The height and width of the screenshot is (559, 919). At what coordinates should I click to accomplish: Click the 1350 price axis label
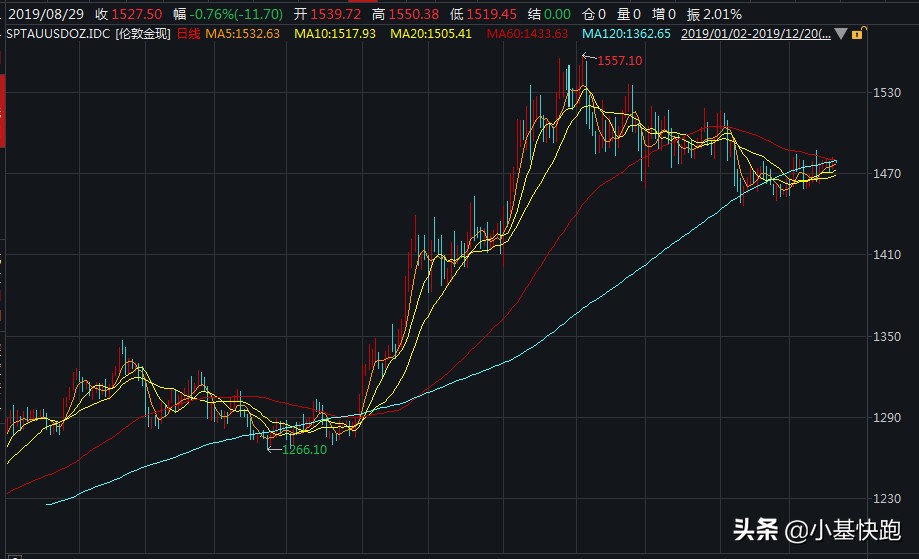[887, 336]
